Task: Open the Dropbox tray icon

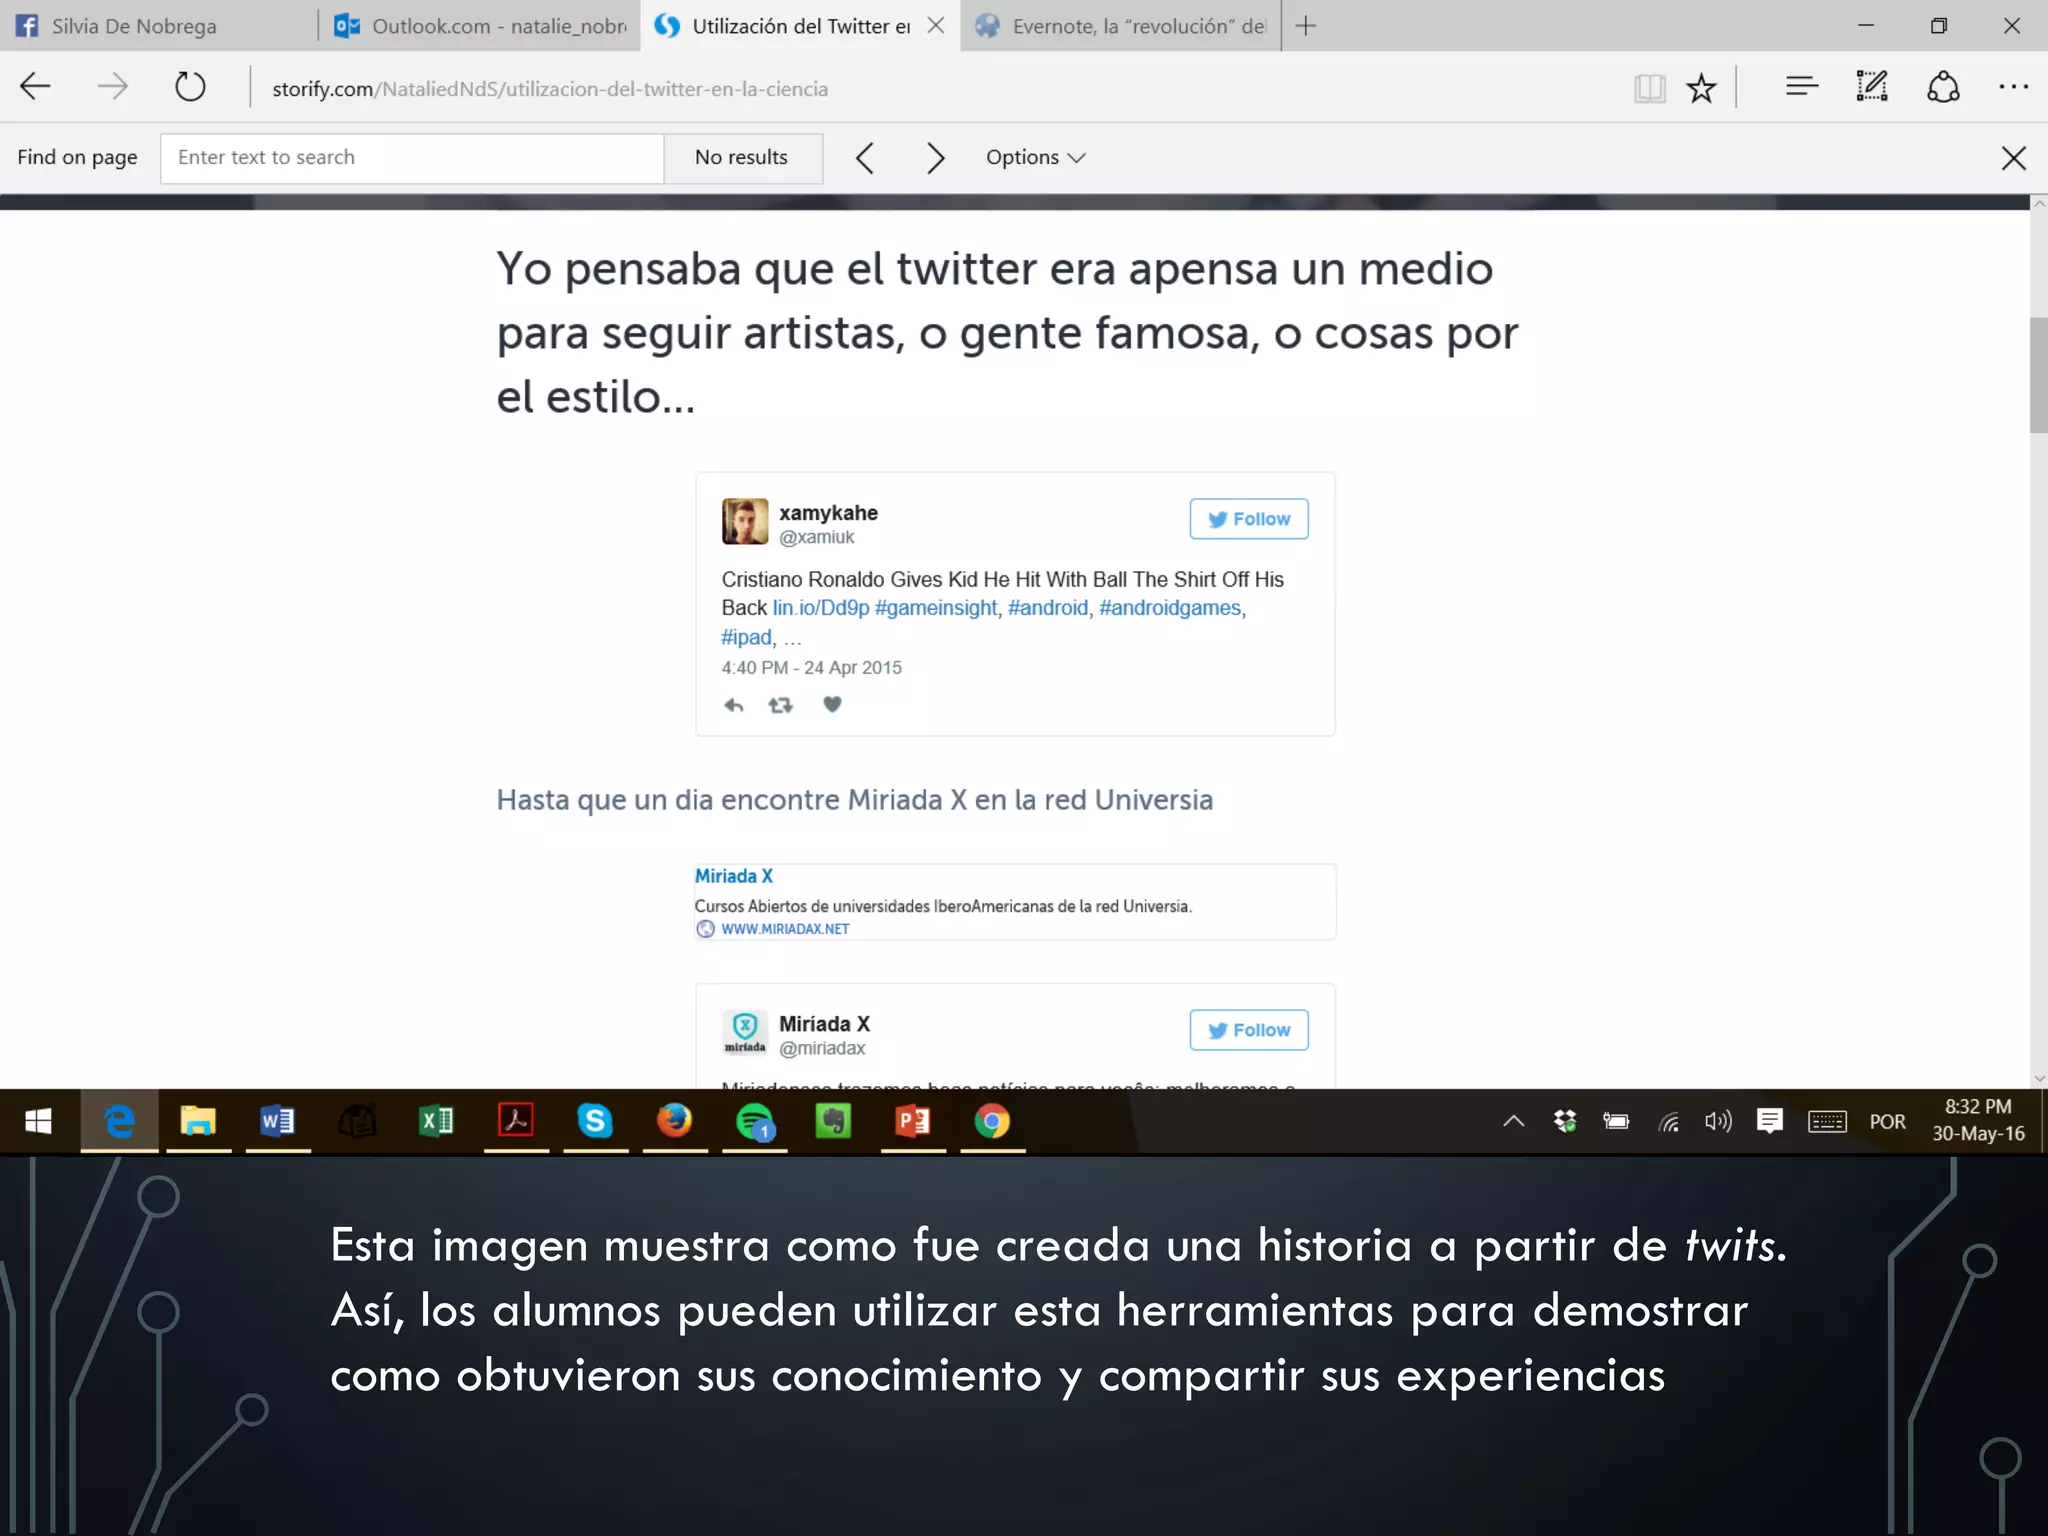Action: click(x=1565, y=1121)
